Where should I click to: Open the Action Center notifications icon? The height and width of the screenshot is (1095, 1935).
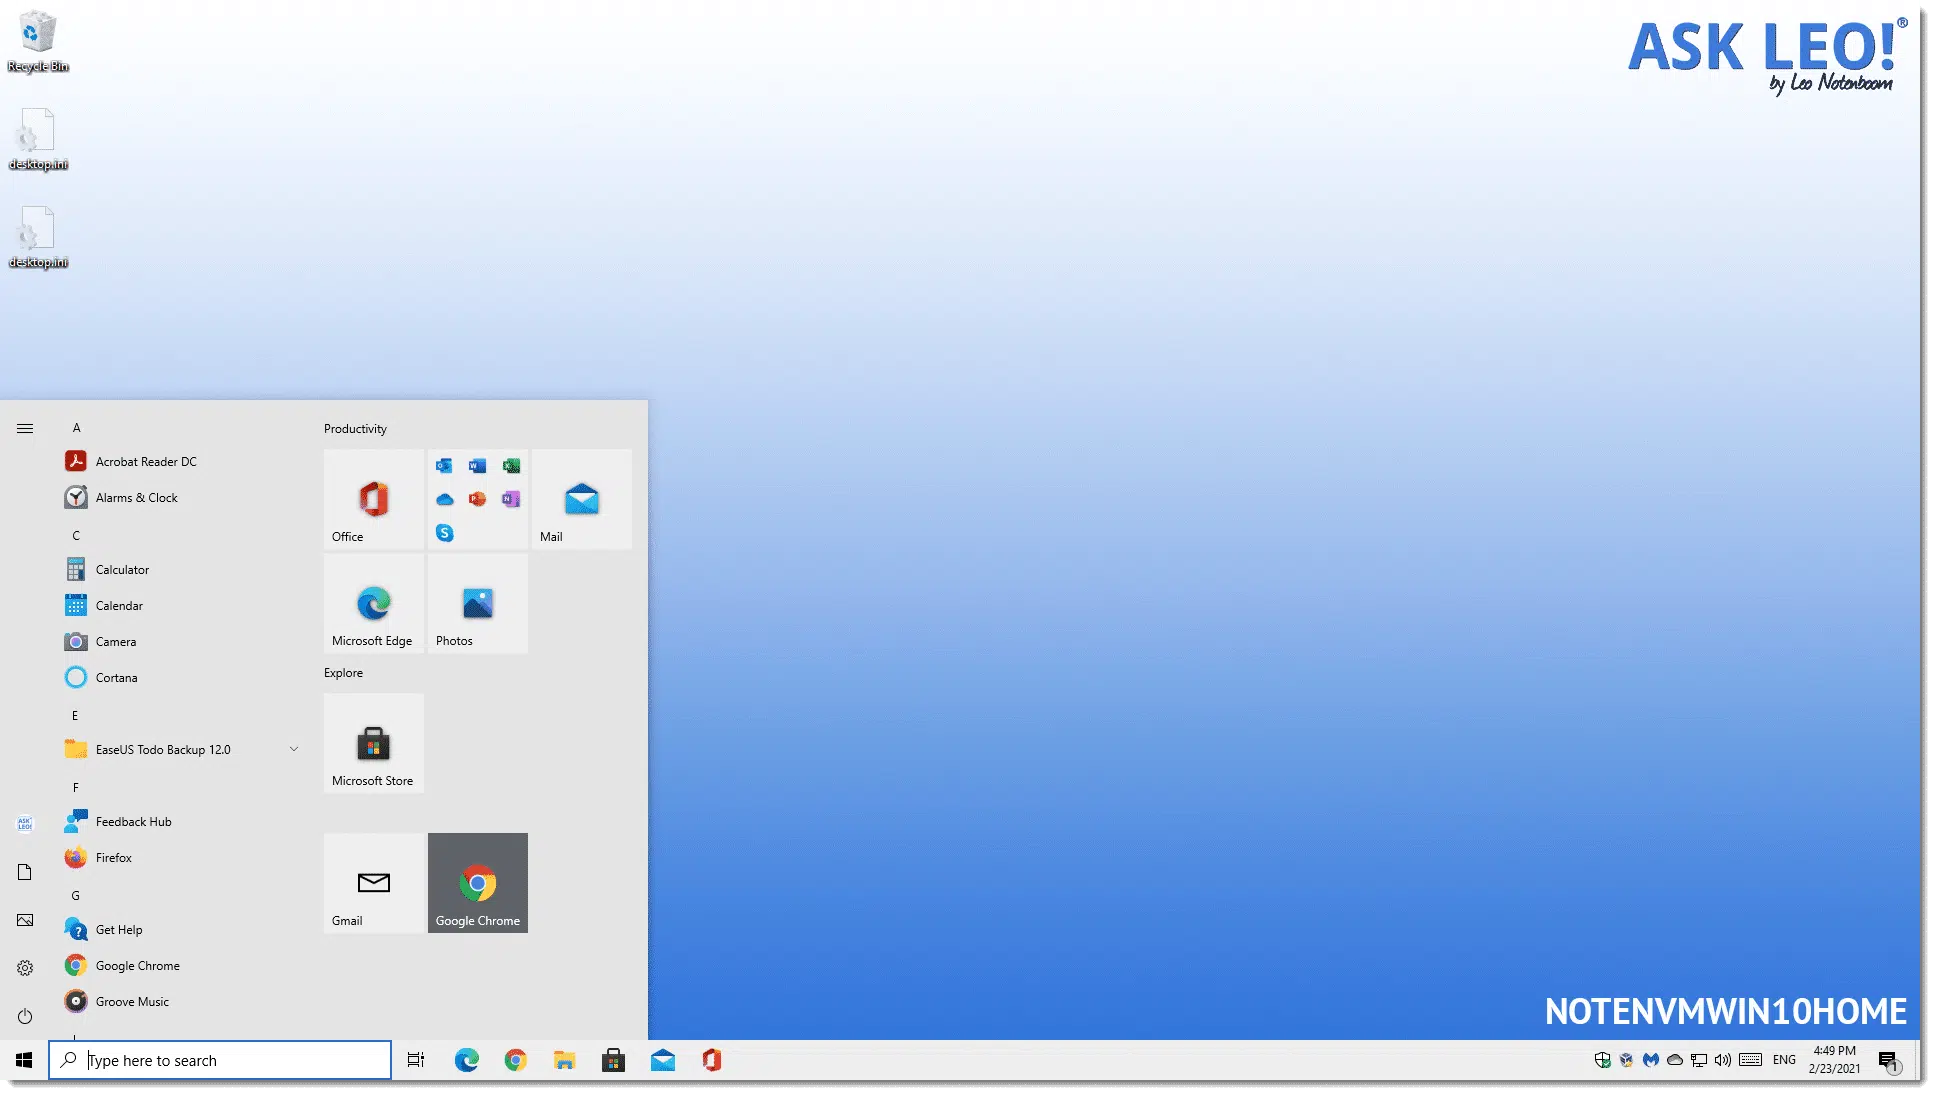[x=1888, y=1060]
